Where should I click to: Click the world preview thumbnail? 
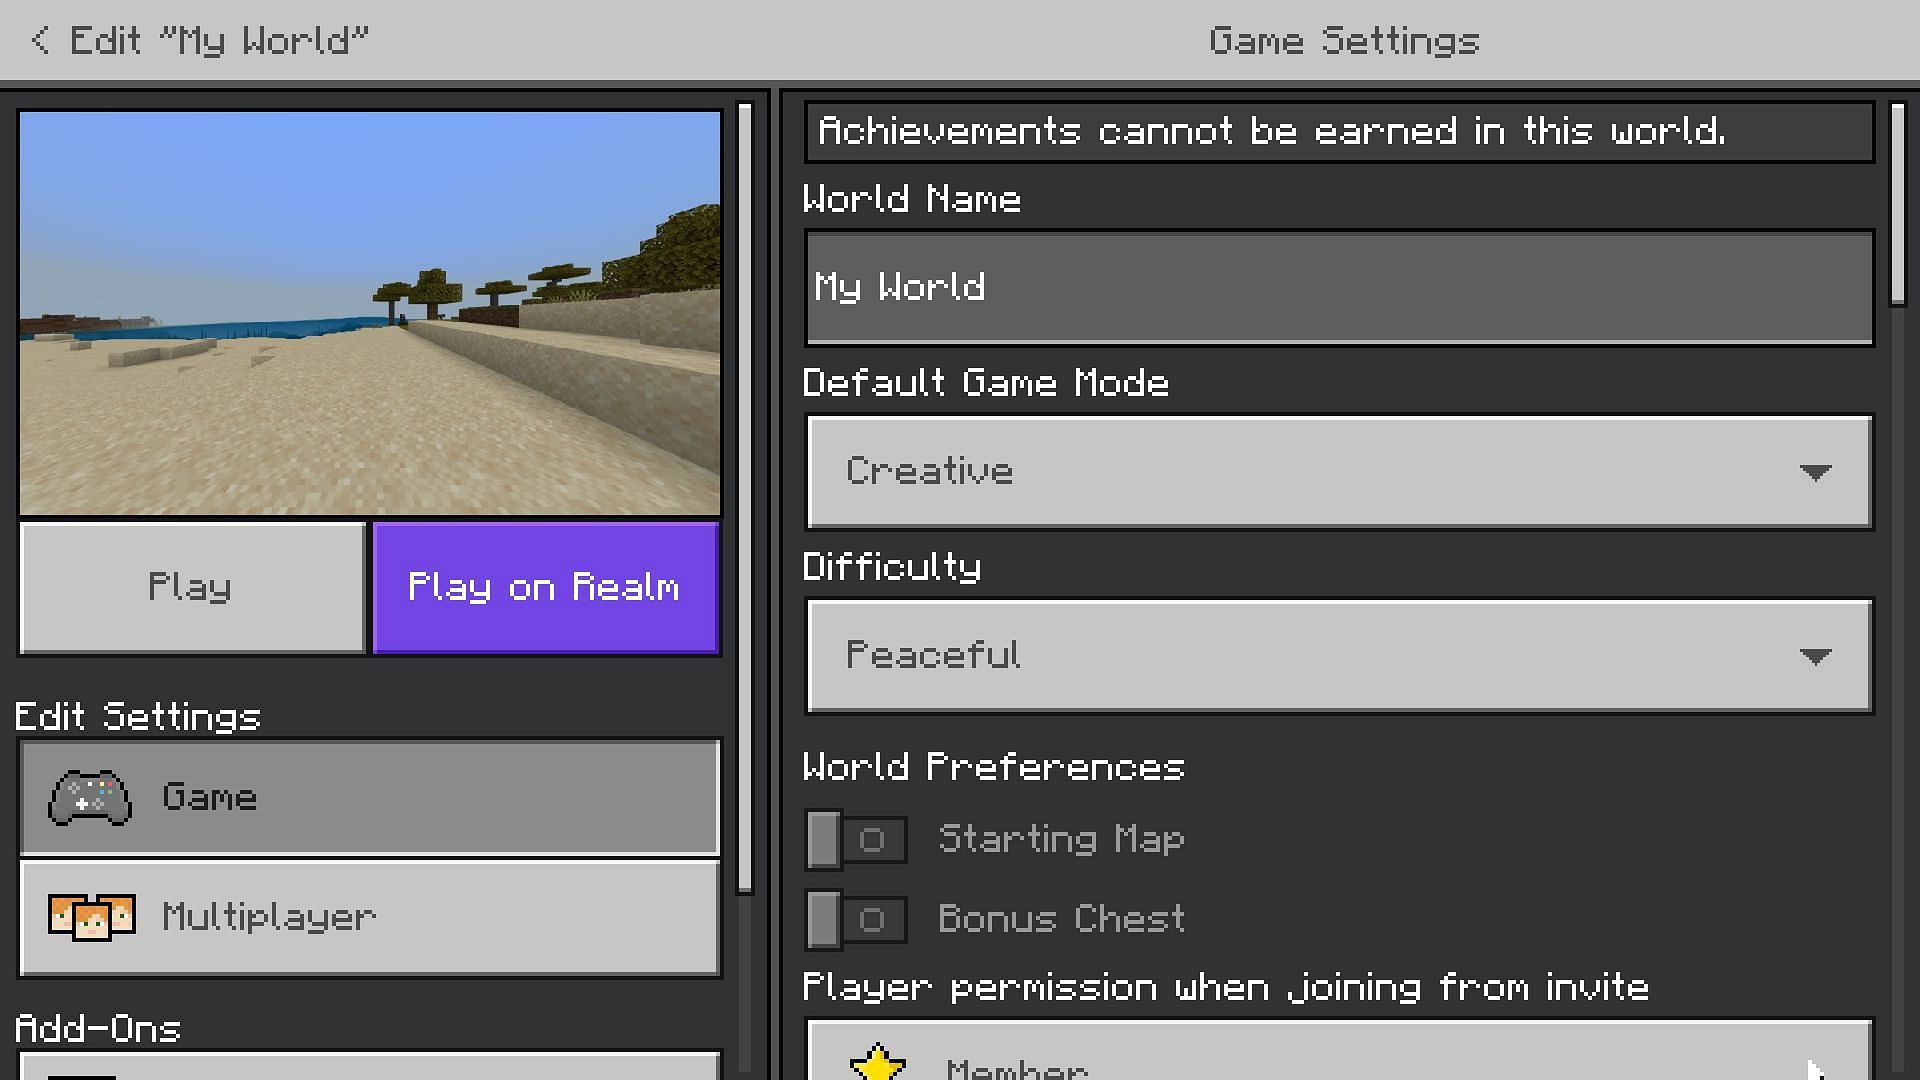[370, 313]
